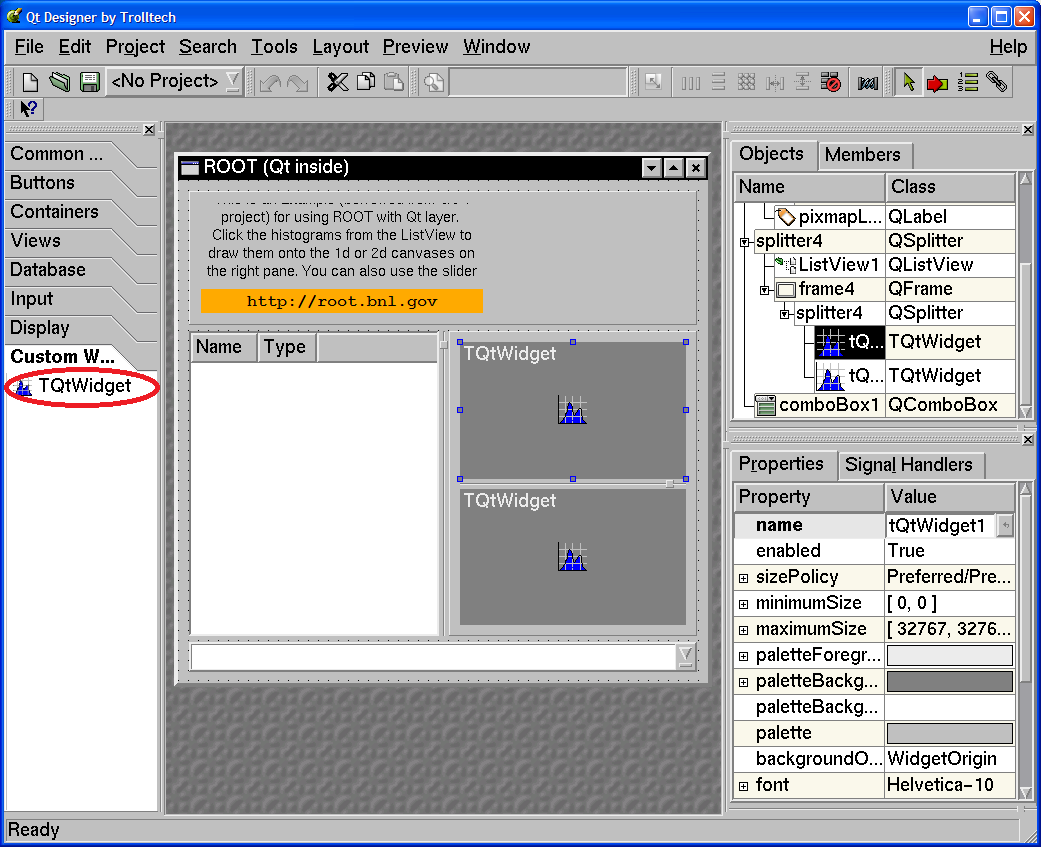1041x847 pixels.
Task: Expand the sizePolicy property
Action: click(743, 578)
